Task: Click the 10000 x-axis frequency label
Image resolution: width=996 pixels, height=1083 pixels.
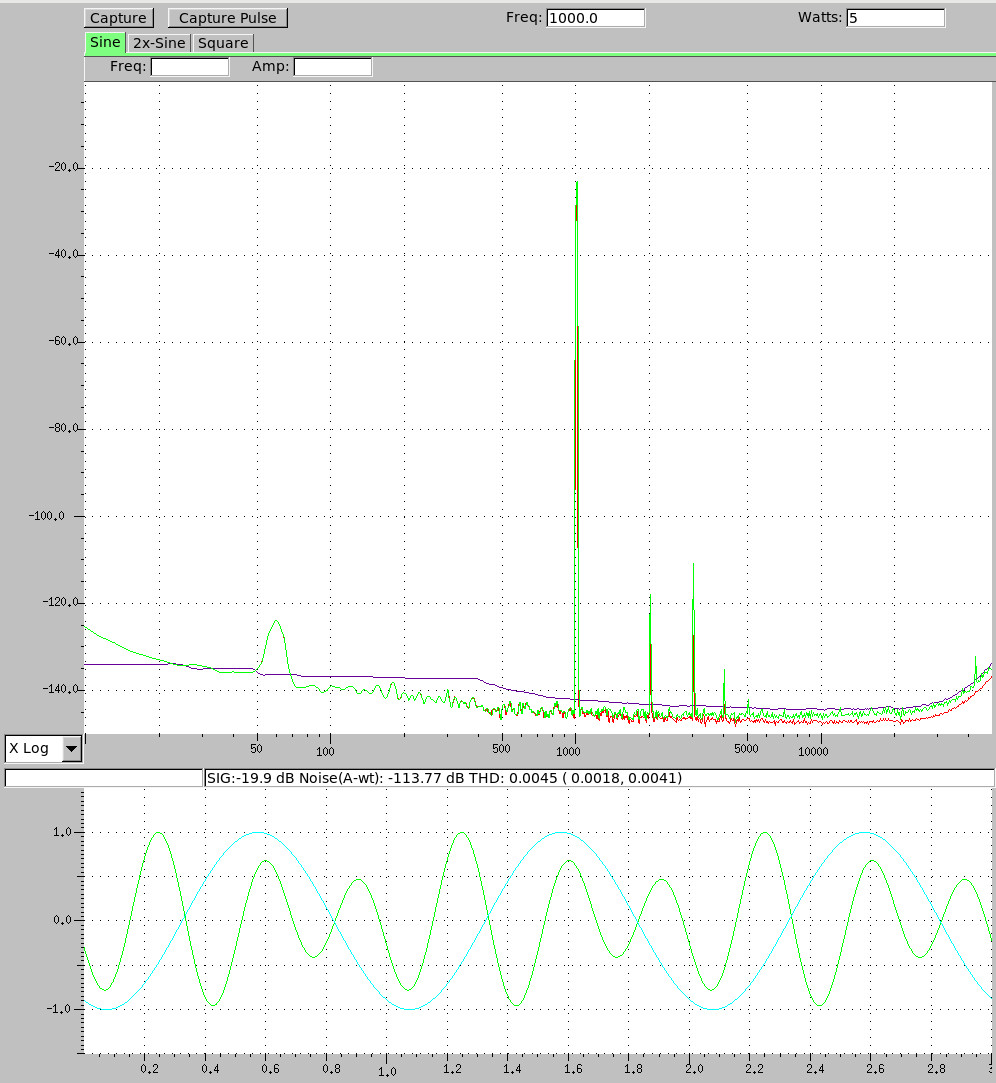Action: [x=813, y=751]
